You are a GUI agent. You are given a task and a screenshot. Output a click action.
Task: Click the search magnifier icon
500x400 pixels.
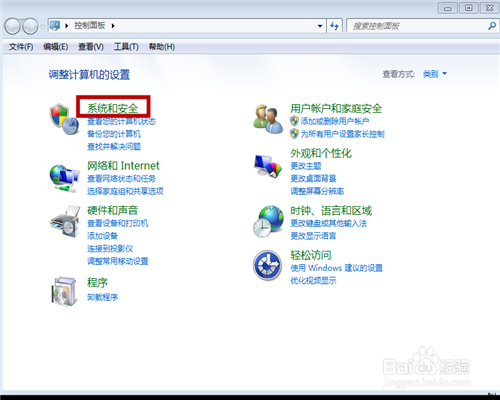492,26
